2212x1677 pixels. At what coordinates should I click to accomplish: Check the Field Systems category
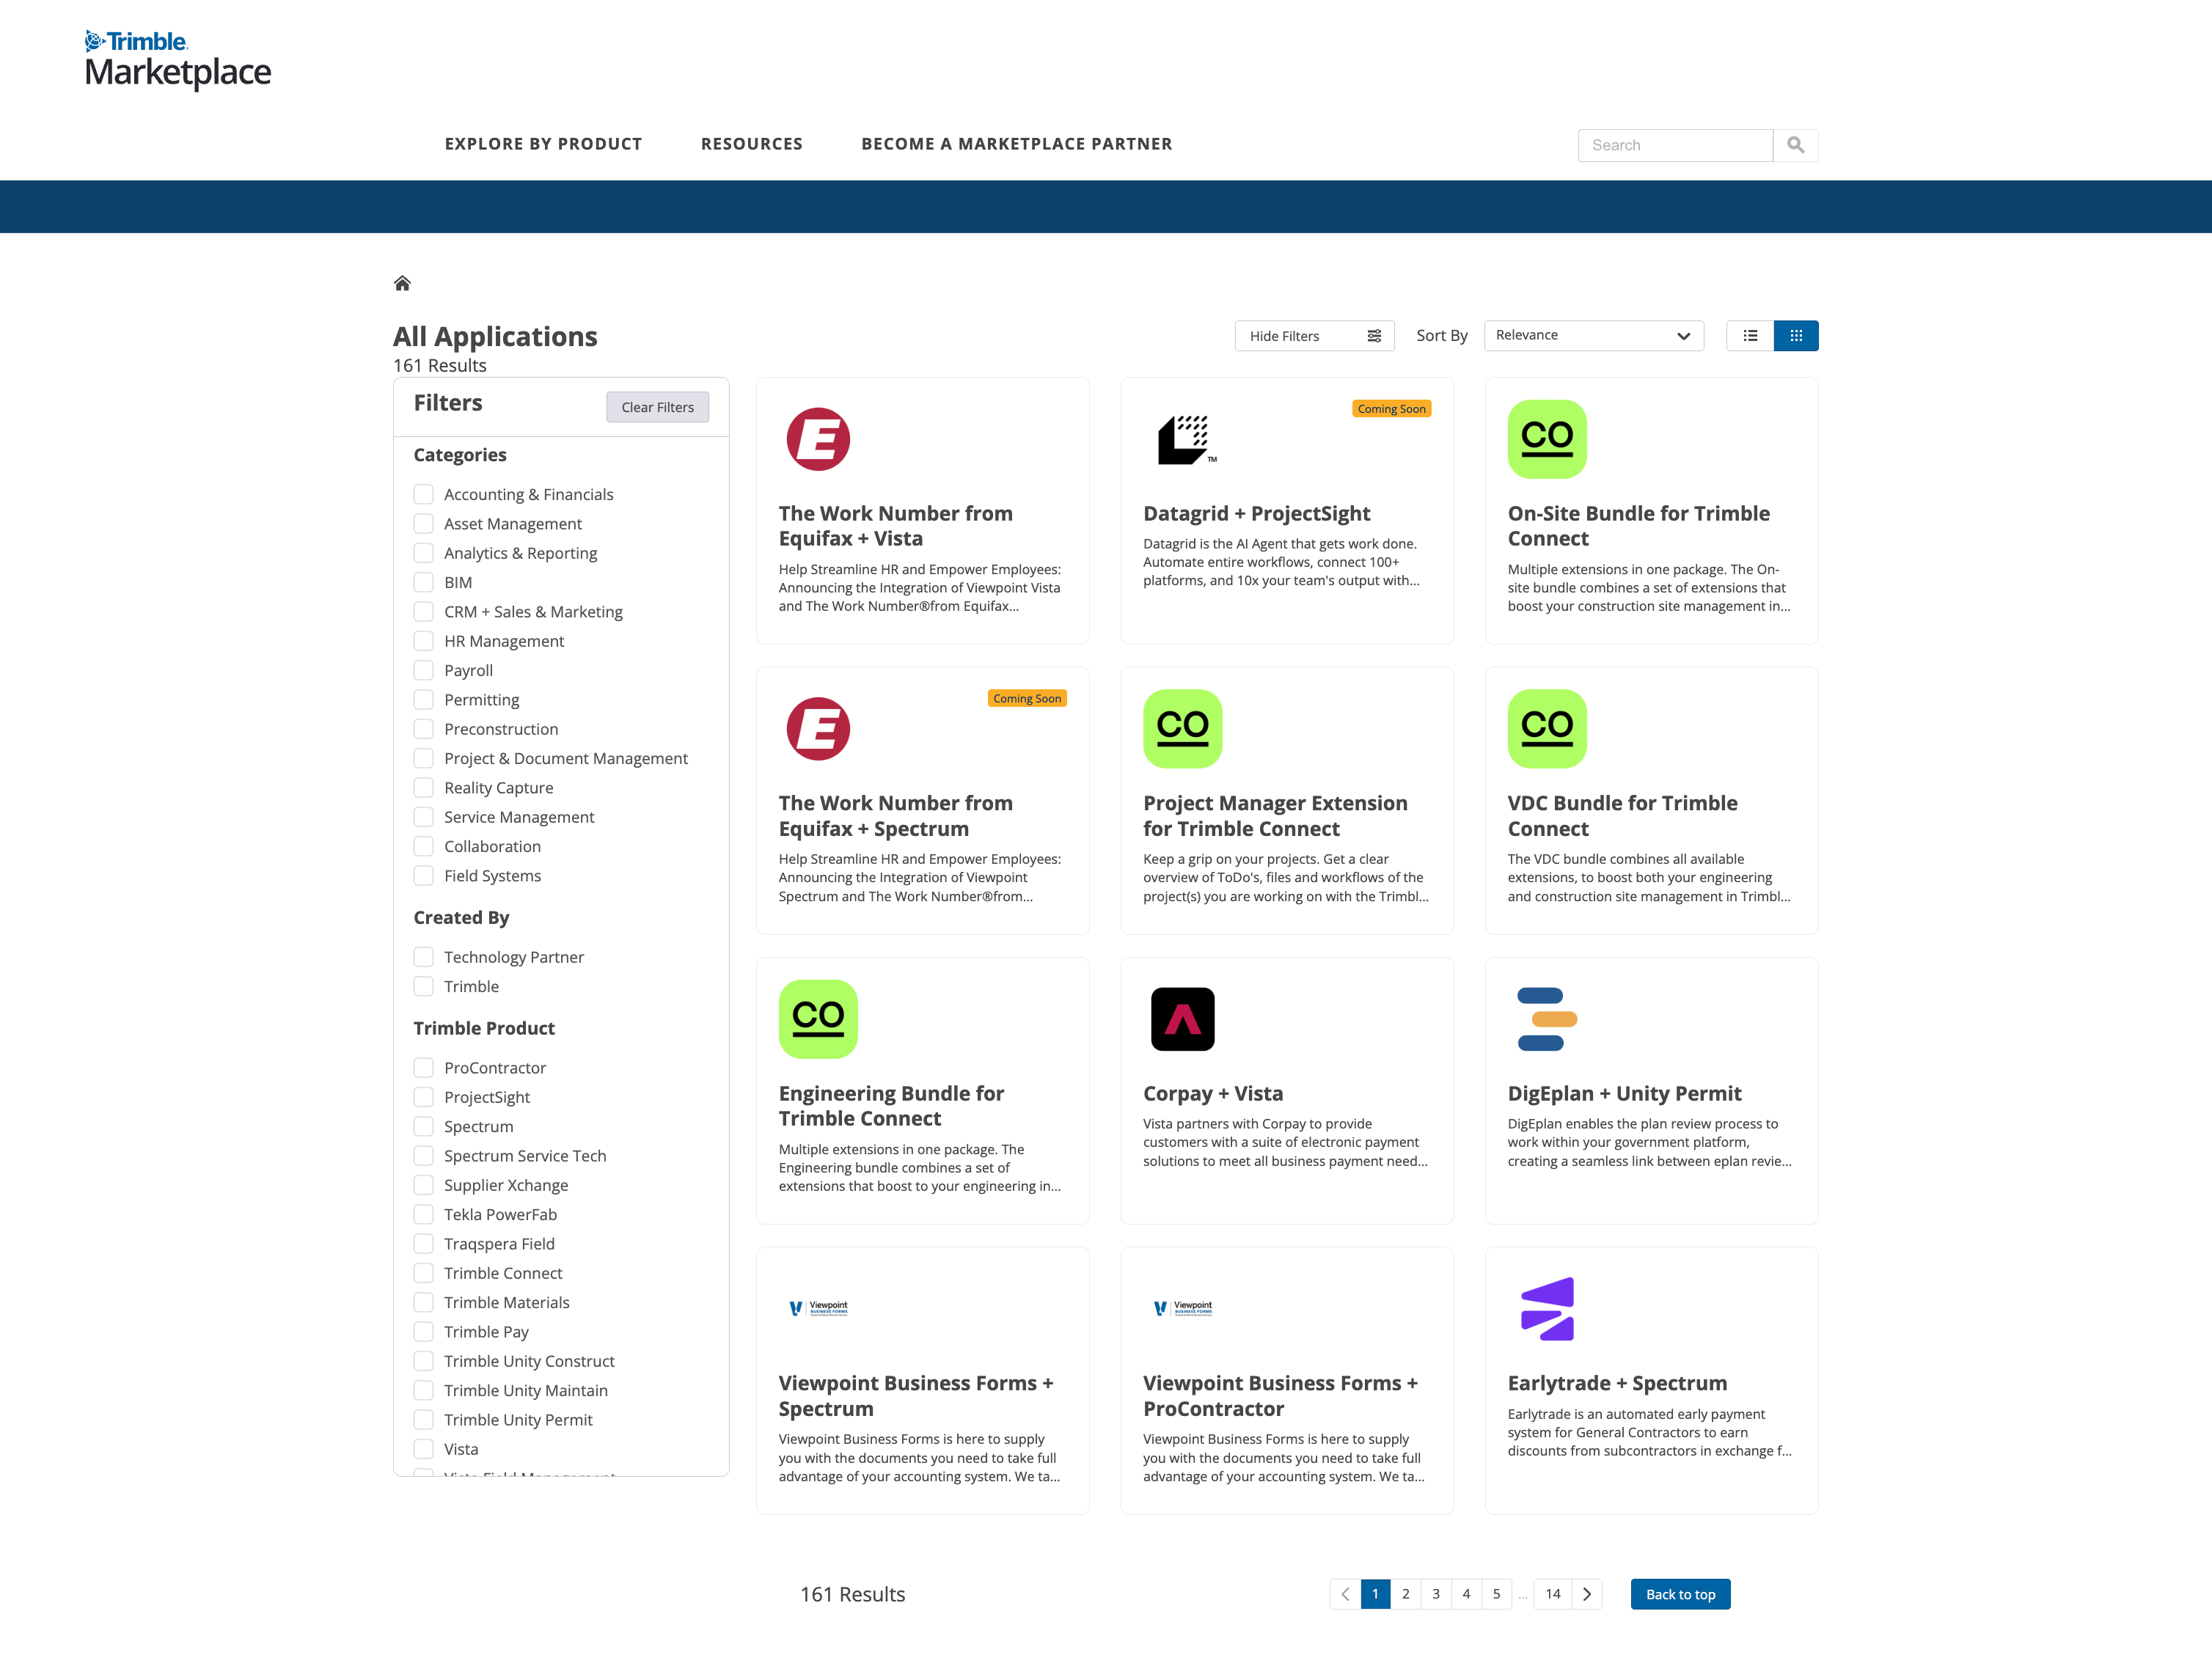(x=424, y=876)
